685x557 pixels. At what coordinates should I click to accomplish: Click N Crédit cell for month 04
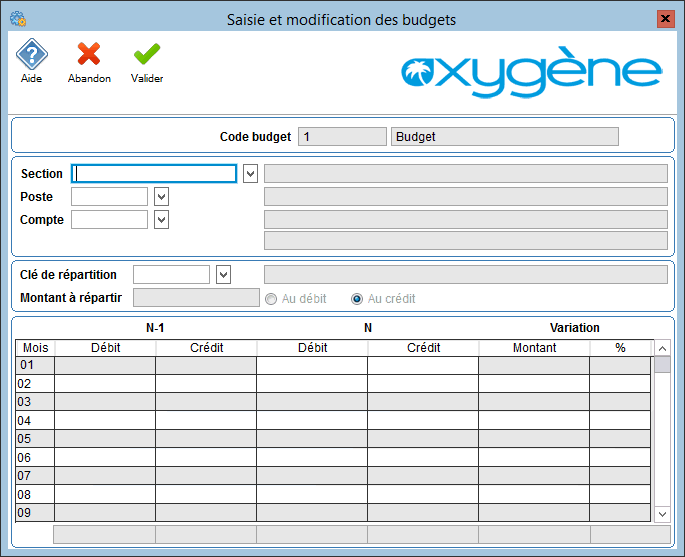[x=423, y=421]
